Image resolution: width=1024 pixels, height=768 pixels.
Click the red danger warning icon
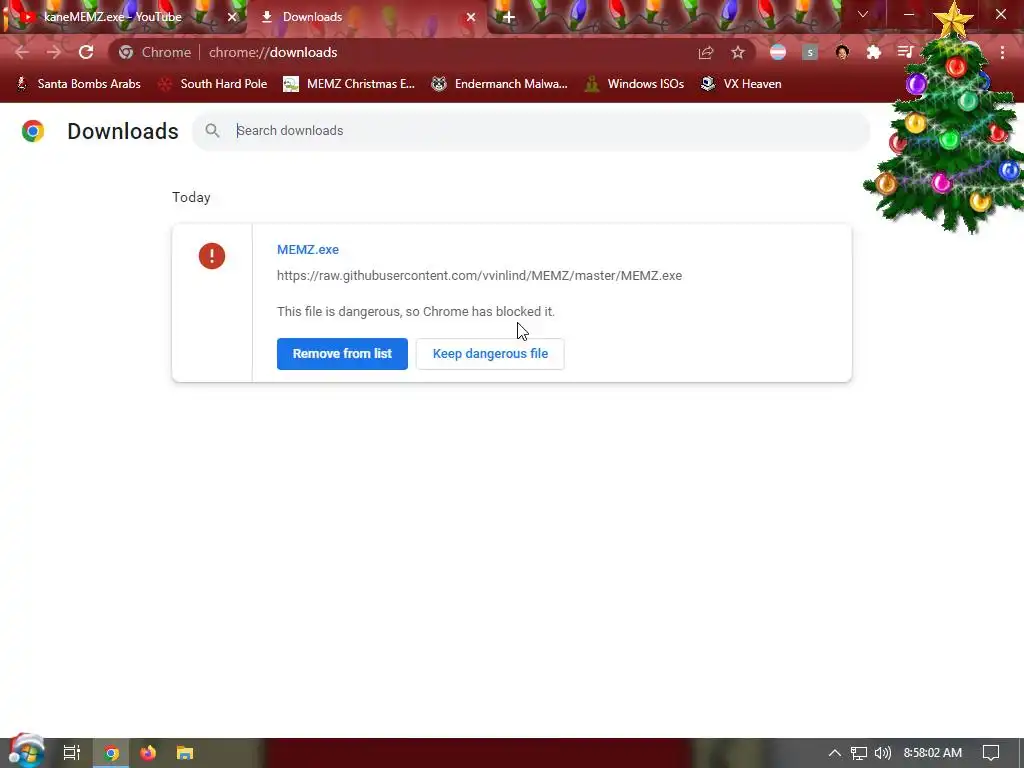[212, 256]
